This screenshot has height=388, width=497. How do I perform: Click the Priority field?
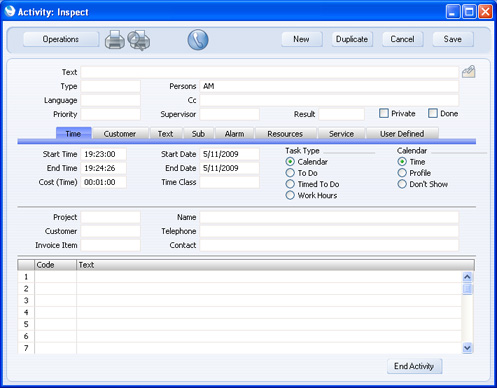point(110,114)
